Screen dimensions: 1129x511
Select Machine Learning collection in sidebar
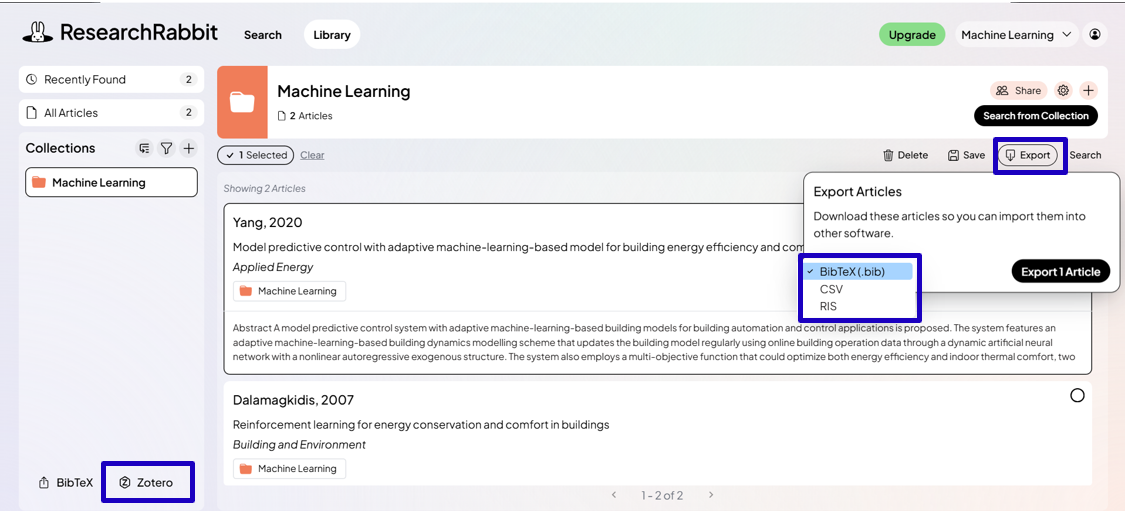(x=111, y=182)
